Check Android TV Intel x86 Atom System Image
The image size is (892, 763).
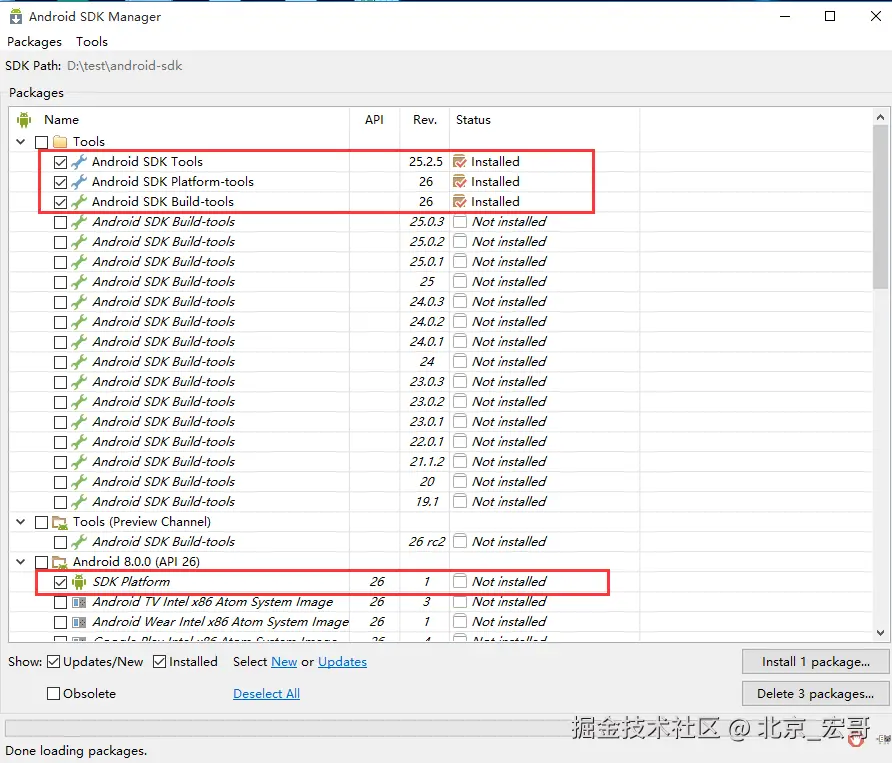(60, 602)
